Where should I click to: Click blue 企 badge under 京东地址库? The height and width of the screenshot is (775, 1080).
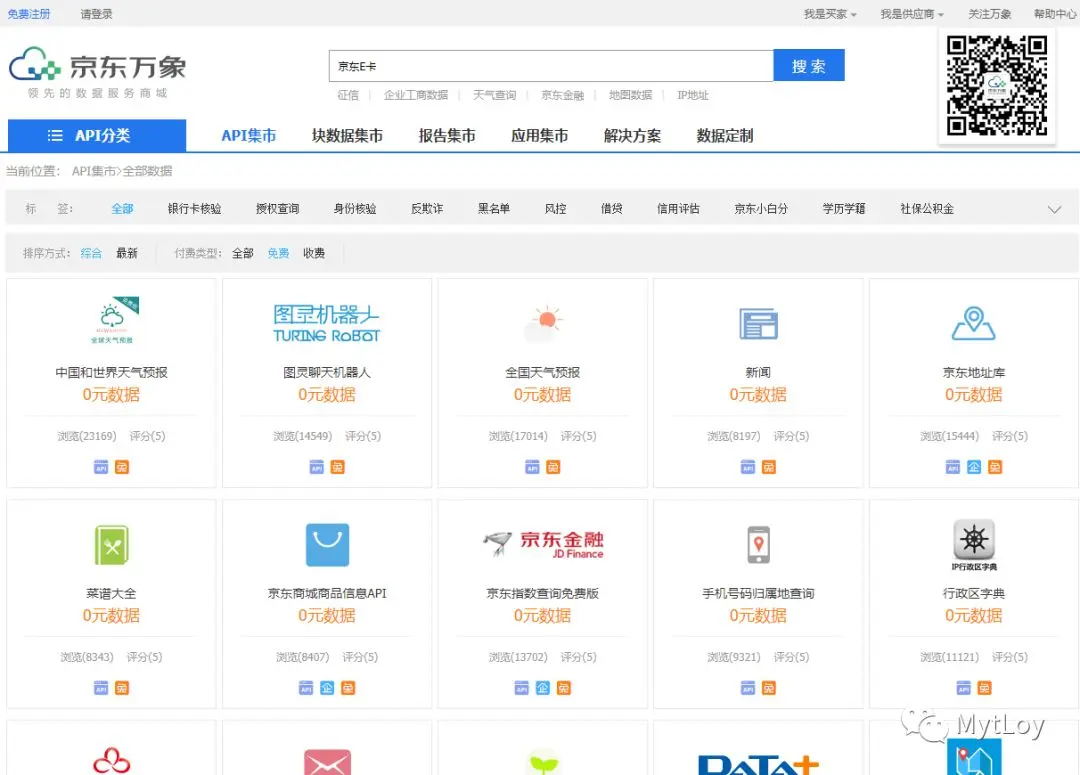point(974,467)
